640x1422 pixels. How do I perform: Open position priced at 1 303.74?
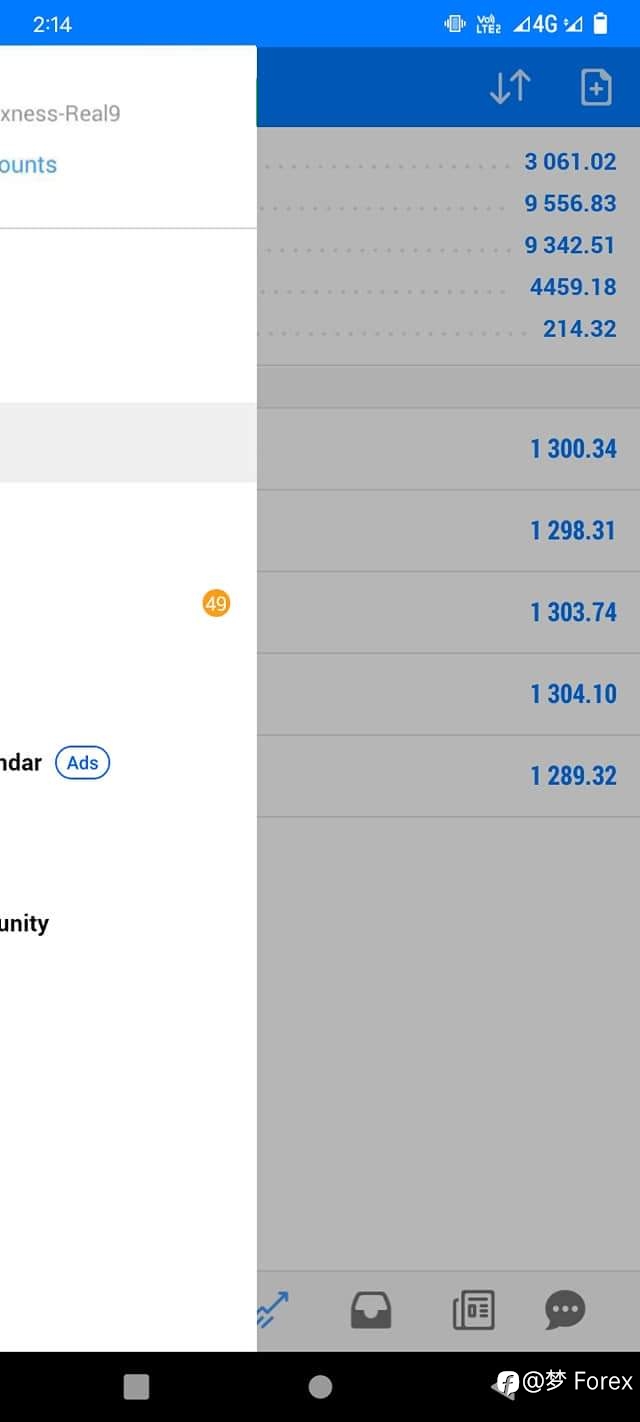(448, 613)
